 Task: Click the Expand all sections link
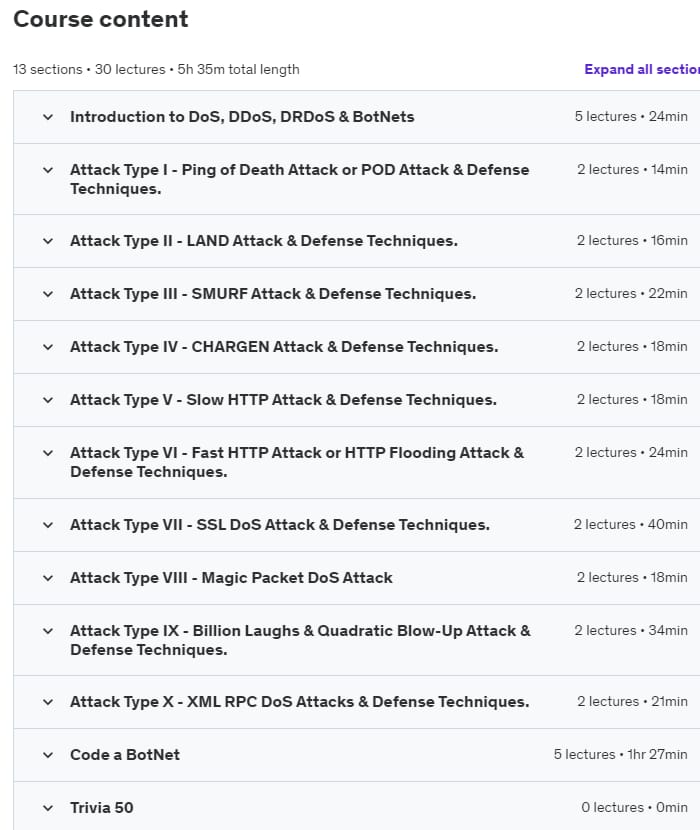pyautogui.click(x=642, y=69)
